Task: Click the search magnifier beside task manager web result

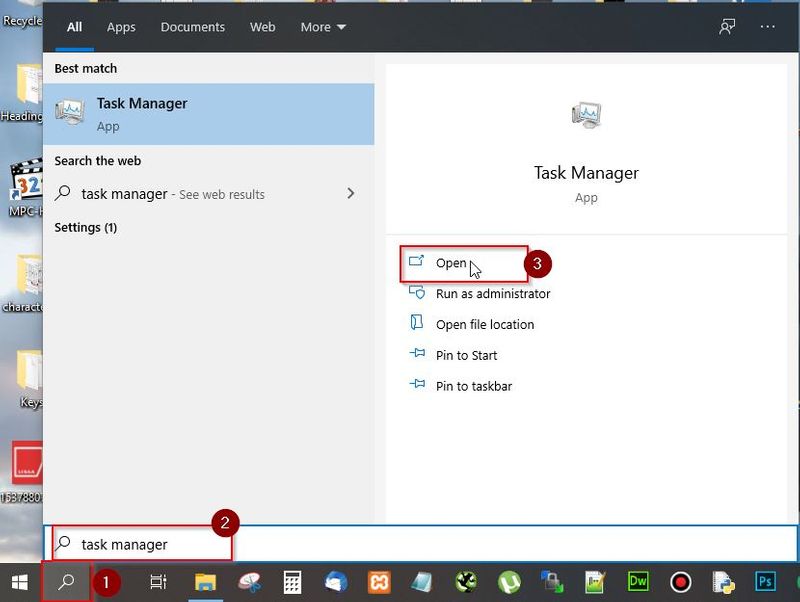Action: (x=63, y=193)
